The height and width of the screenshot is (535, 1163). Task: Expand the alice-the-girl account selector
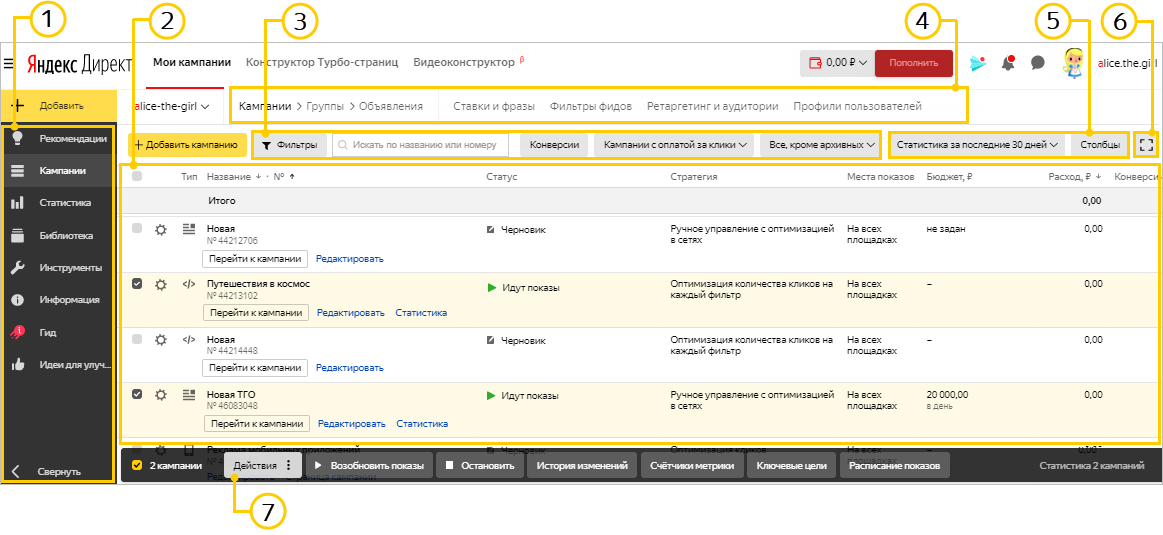171,106
